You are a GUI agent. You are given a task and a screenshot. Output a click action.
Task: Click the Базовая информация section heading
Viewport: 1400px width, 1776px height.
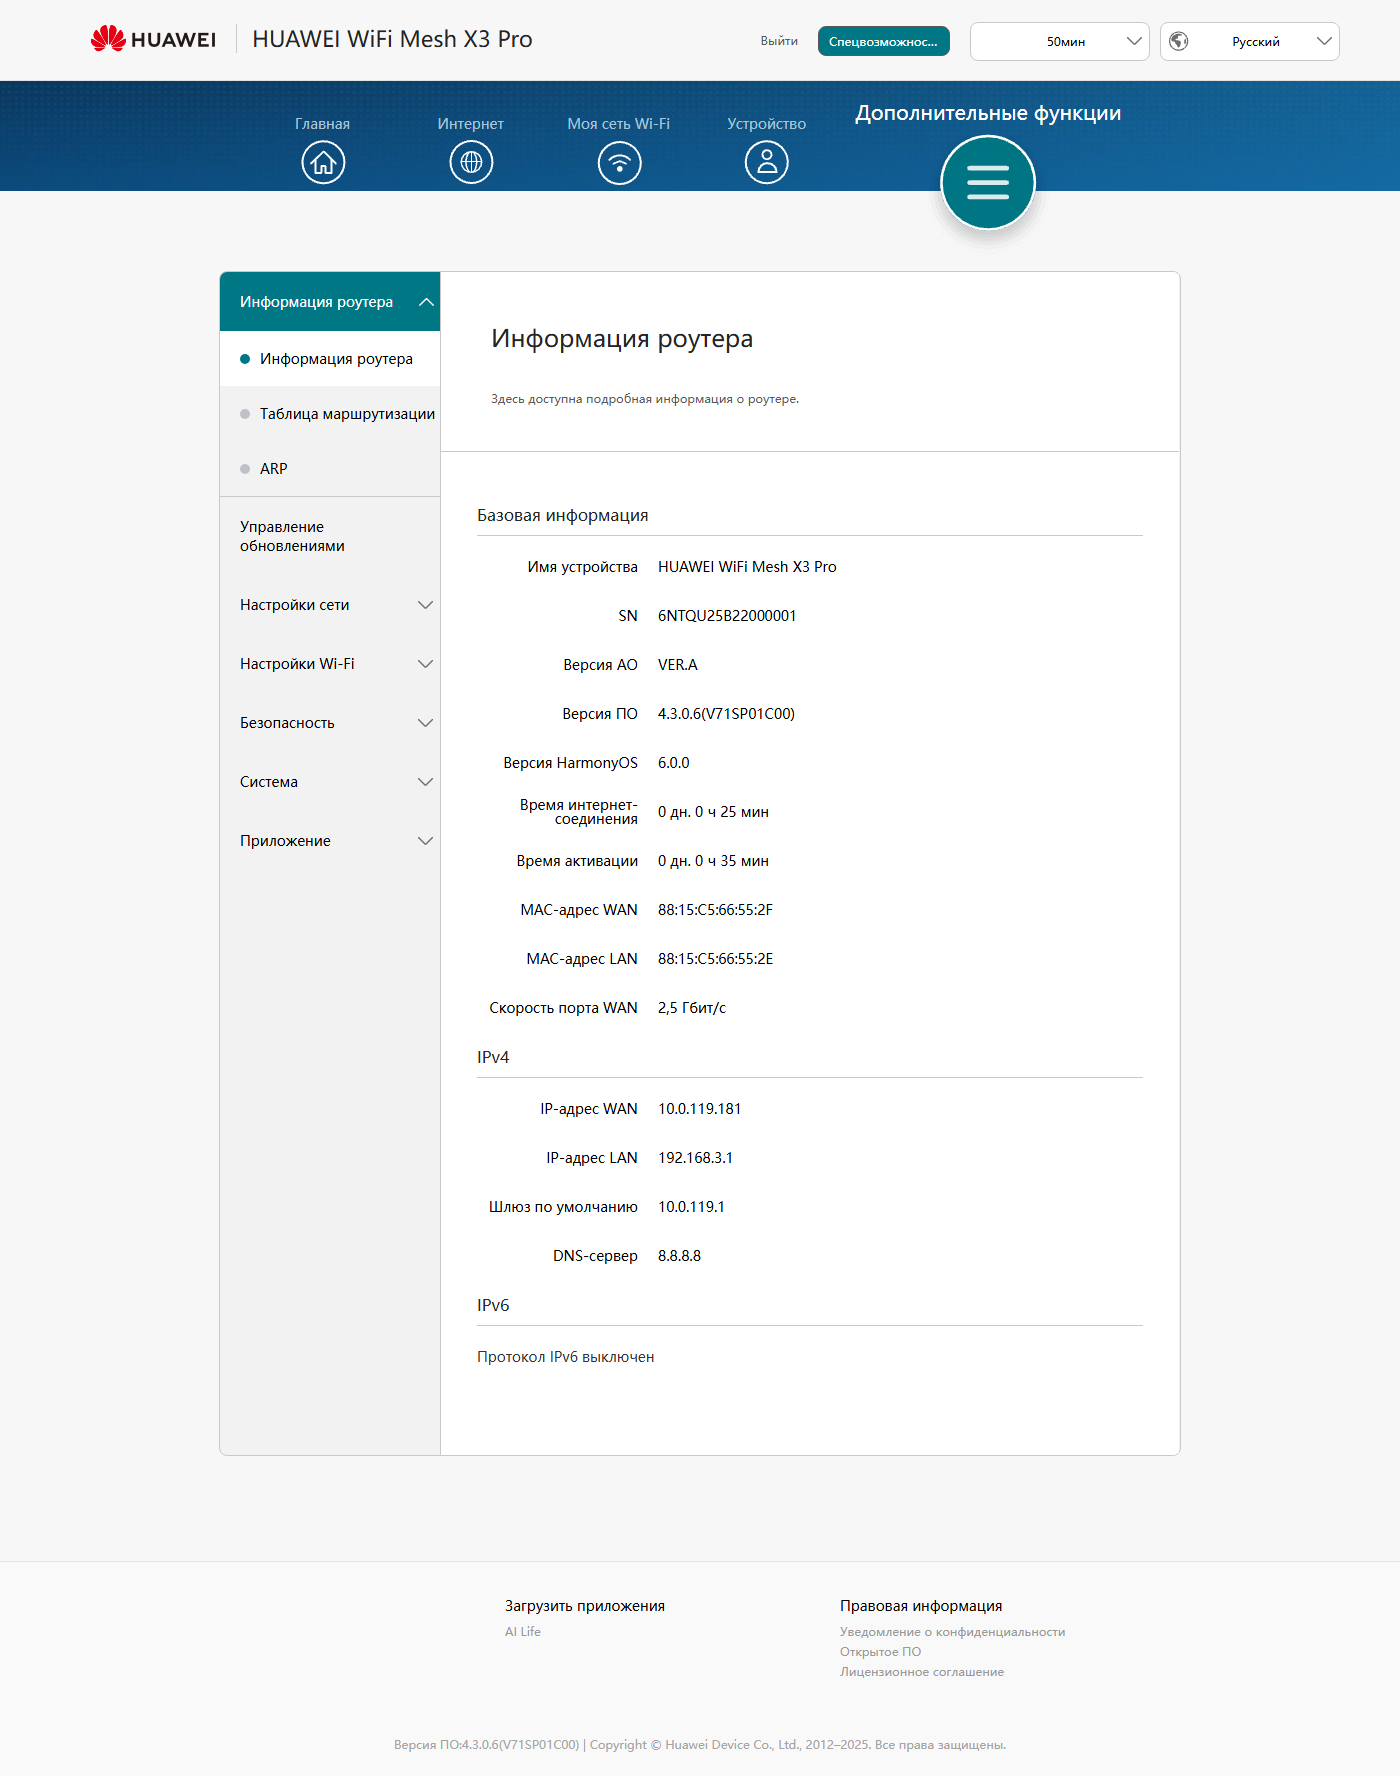click(562, 515)
